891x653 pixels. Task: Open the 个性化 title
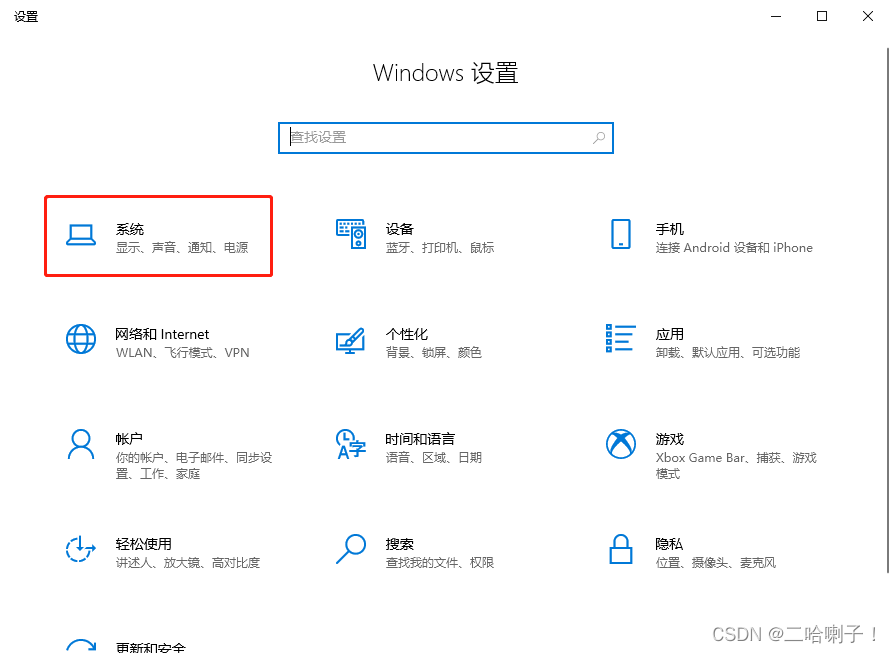[x=406, y=334]
